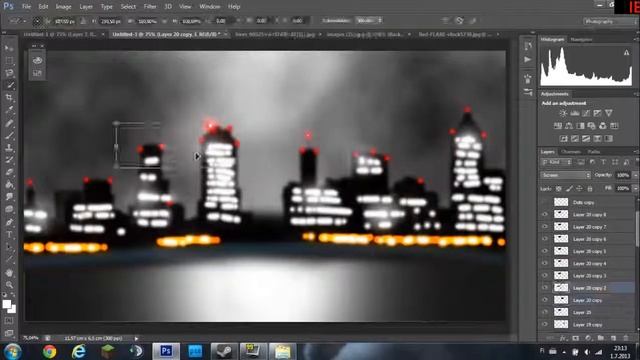Select the Eraser tool
Screen dimensions: 640x360
[9, 172]
